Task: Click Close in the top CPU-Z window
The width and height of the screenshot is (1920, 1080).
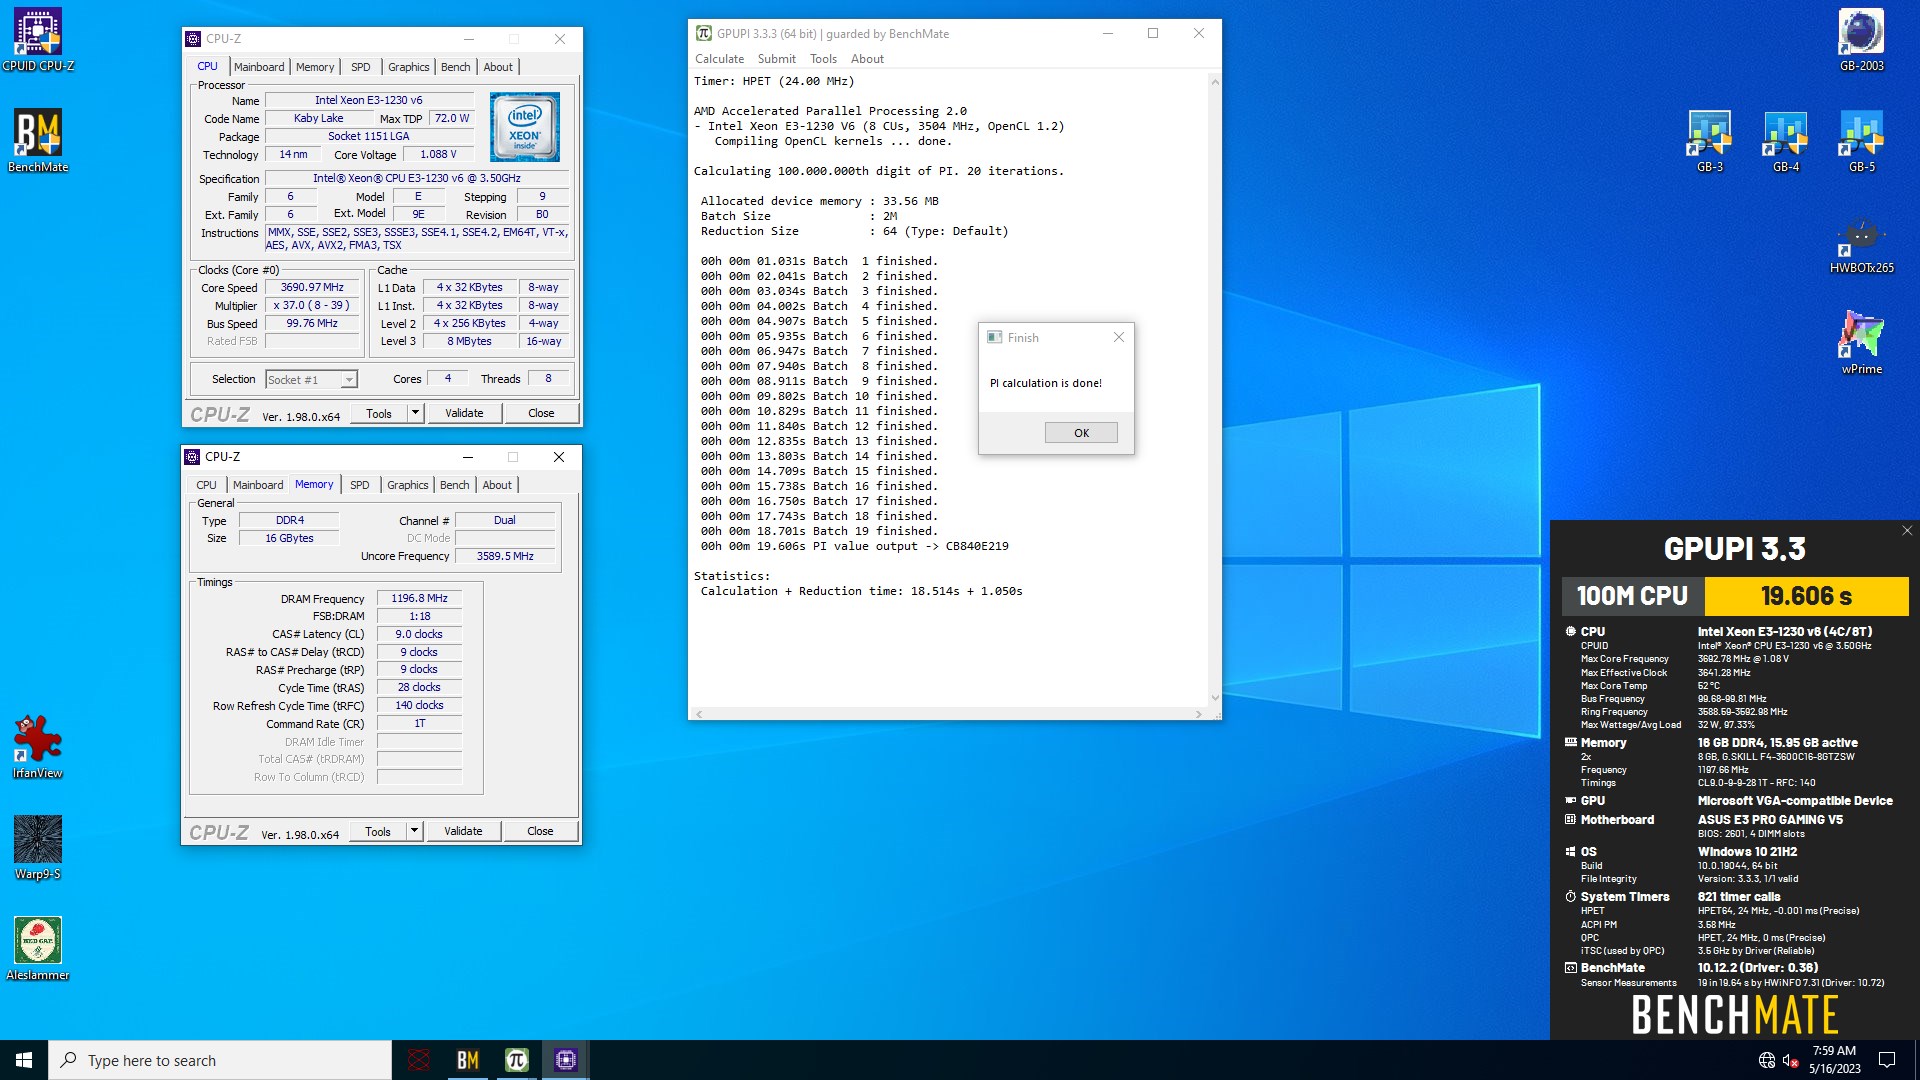Action: (x=541, y=413)
